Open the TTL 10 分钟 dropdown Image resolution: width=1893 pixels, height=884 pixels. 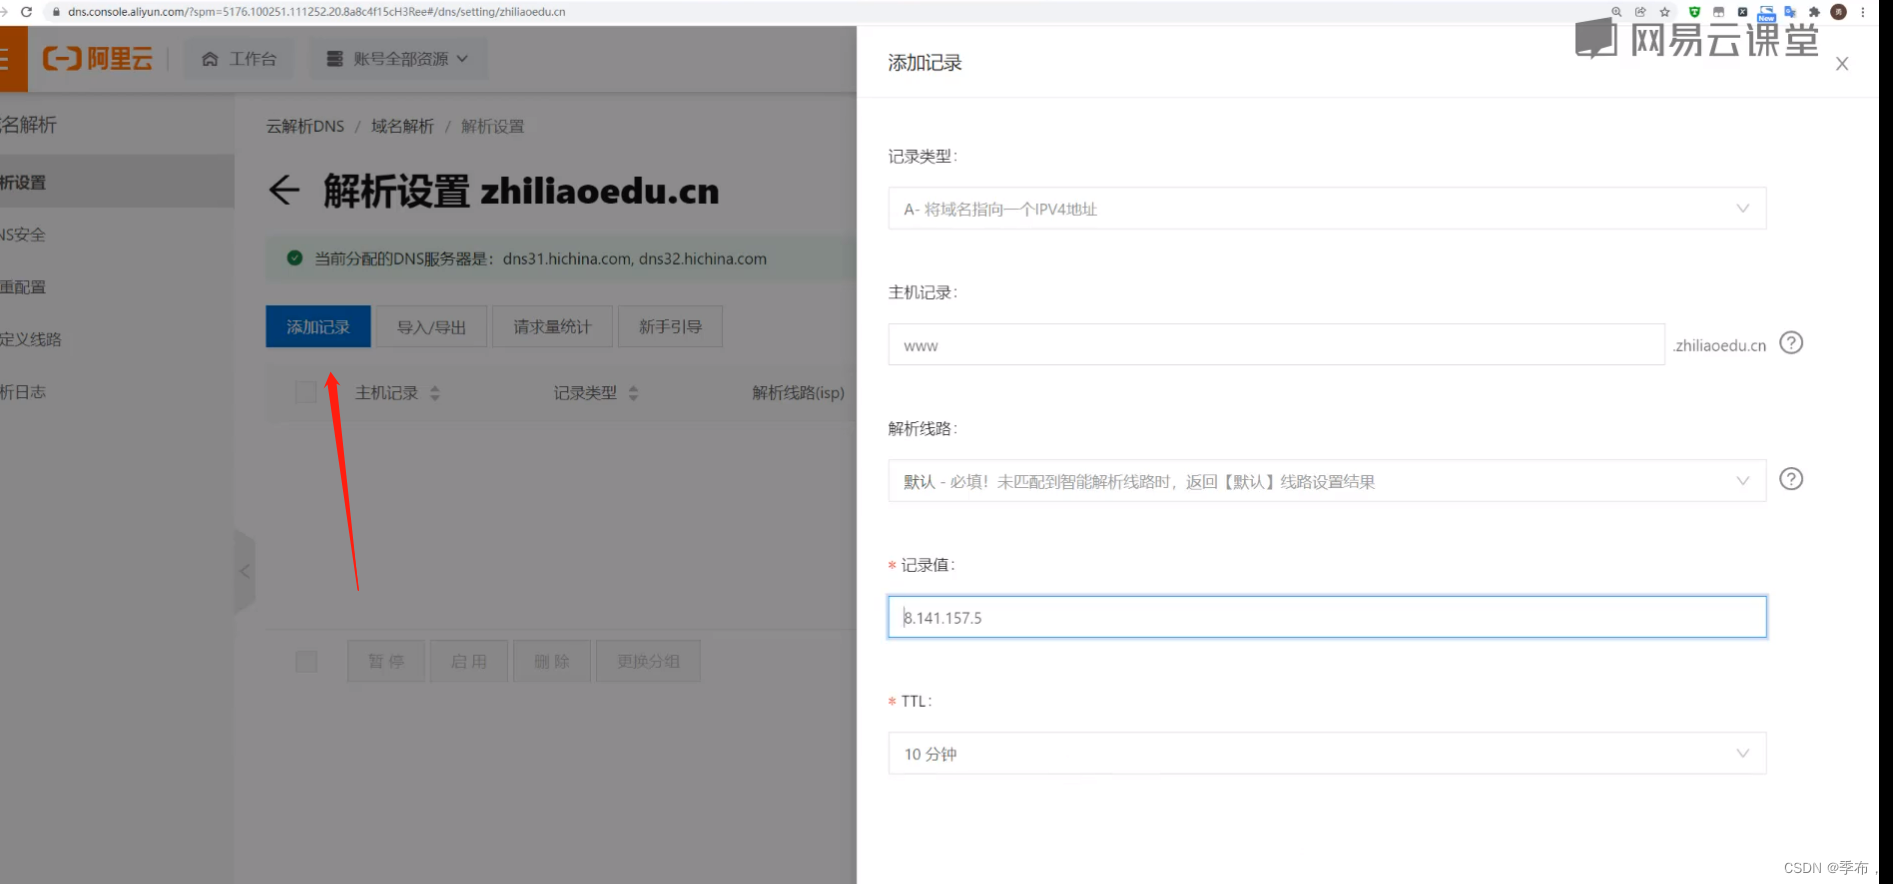(x=1327, y=754)
